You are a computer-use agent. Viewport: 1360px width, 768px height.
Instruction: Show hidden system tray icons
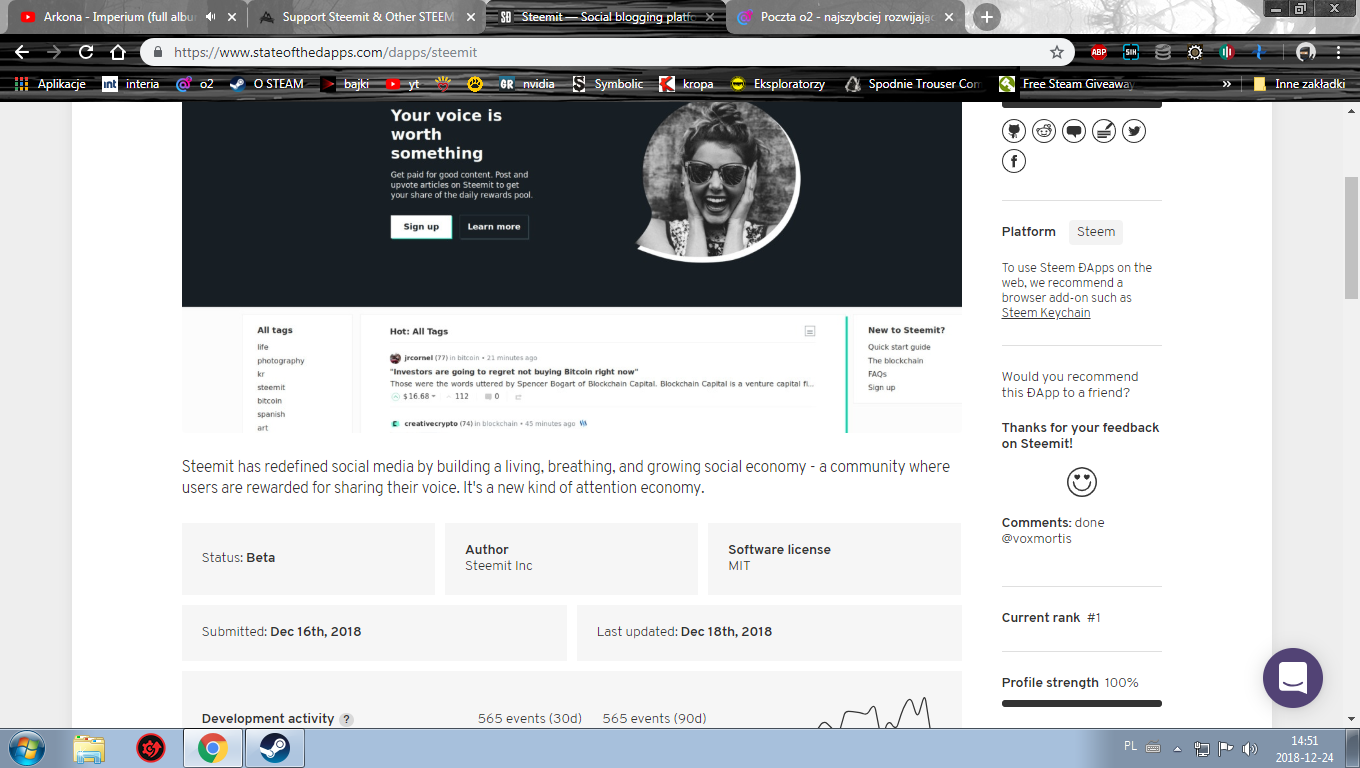[1176, 748]
